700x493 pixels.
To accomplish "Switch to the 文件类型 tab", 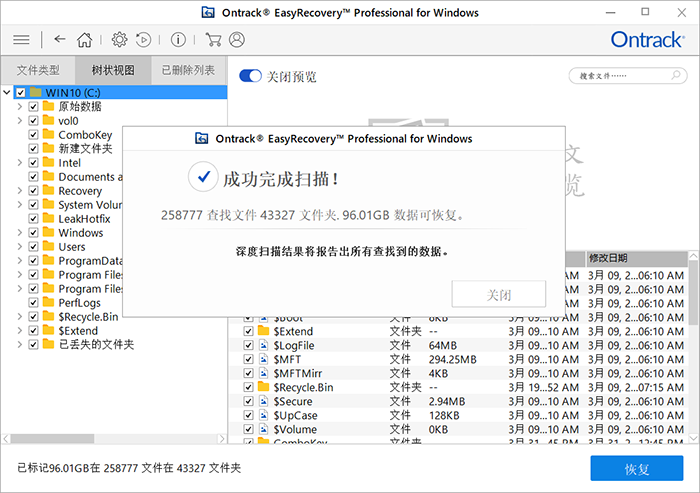I will [x=38, y=71].
